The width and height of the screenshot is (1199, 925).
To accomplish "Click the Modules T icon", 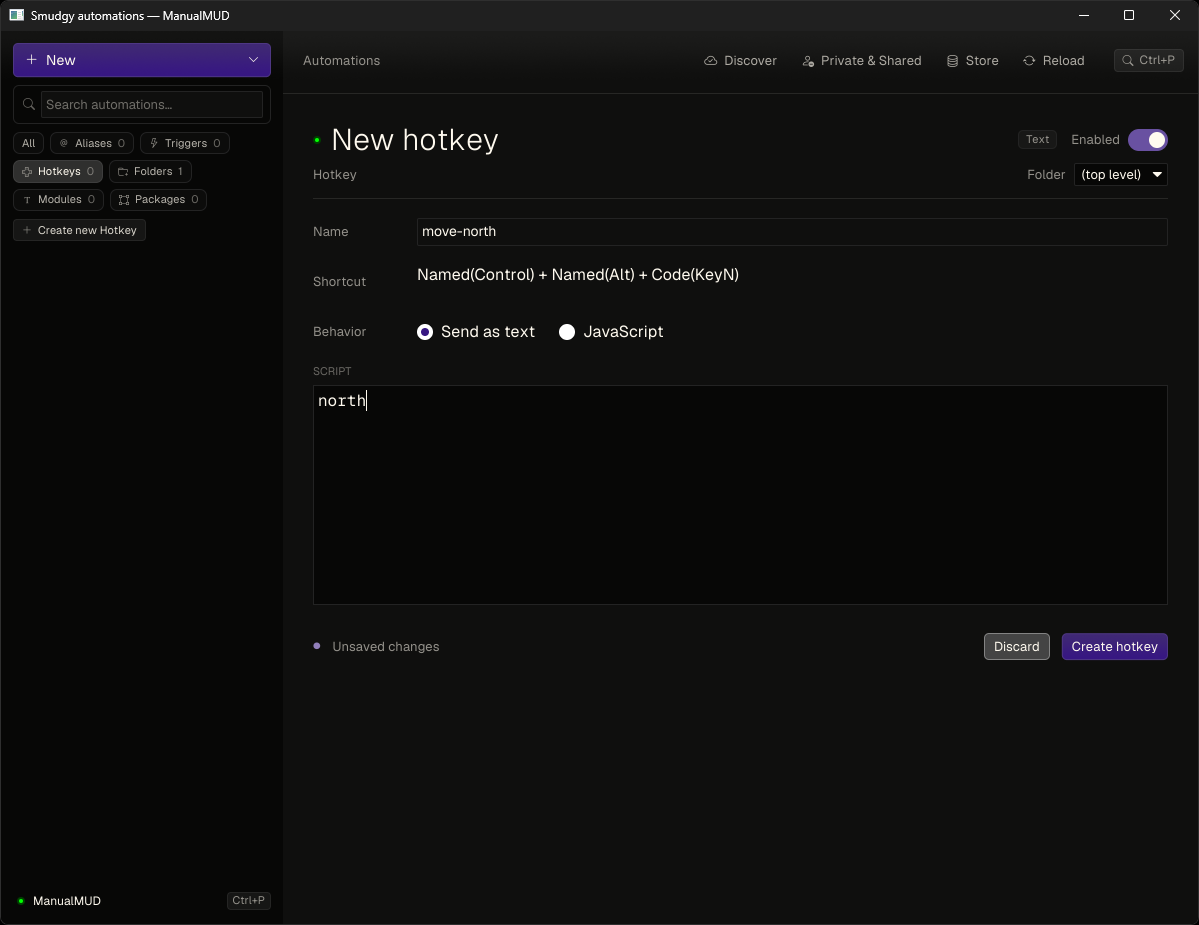I will 27,200.
